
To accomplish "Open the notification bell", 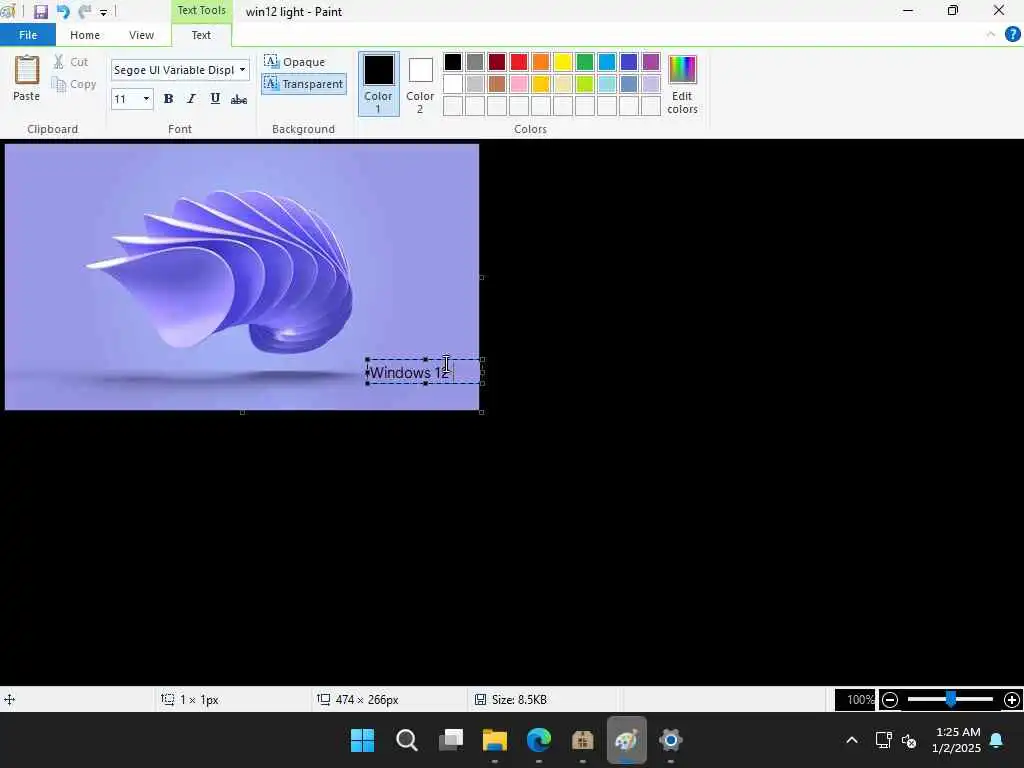I will [996, 740].
